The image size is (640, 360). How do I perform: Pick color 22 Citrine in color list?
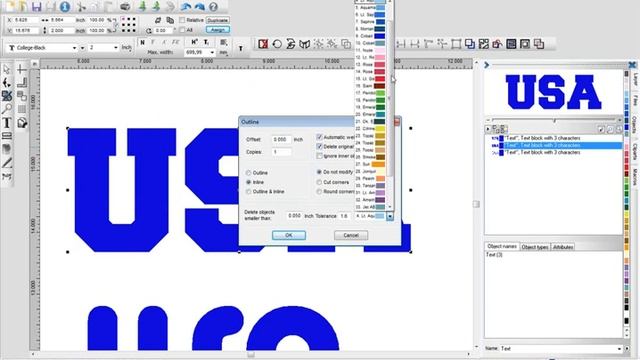[370, 129]
